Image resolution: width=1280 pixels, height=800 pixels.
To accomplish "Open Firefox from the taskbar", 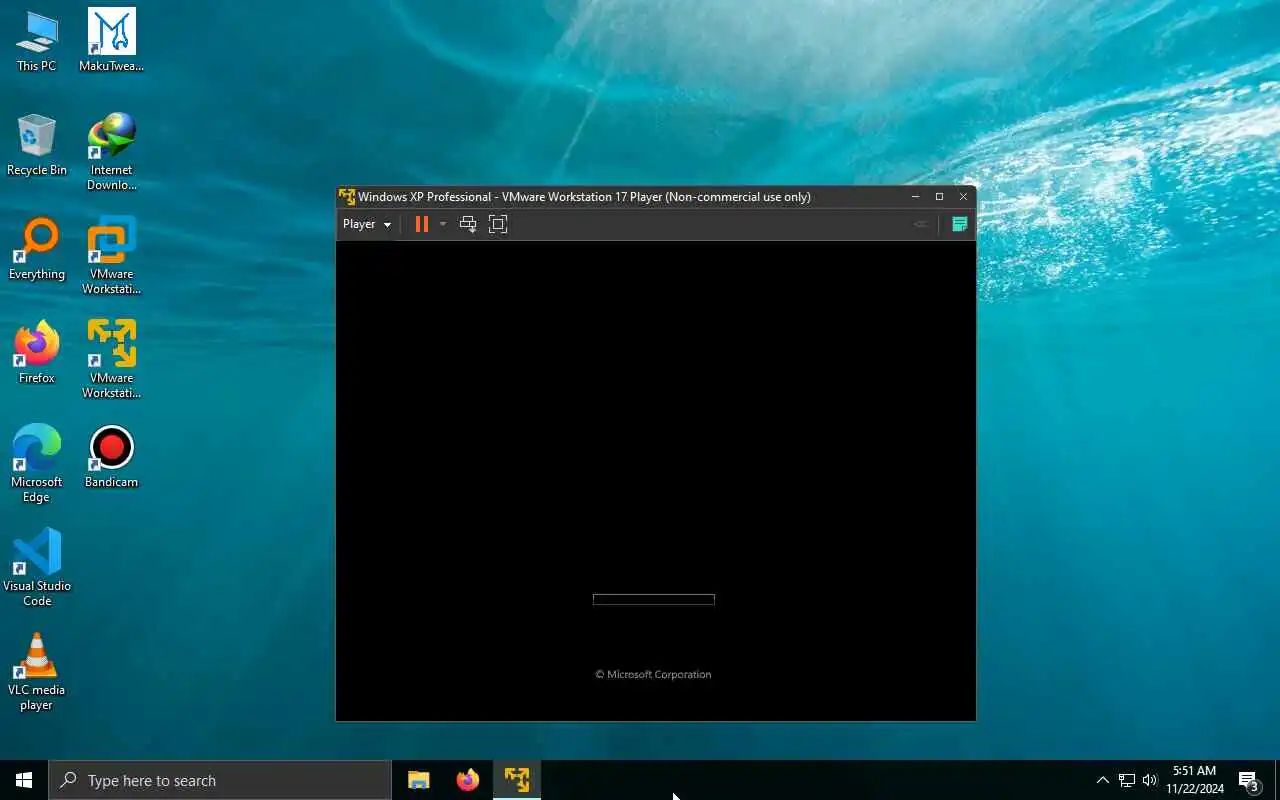I will click(x=468, y=780).
